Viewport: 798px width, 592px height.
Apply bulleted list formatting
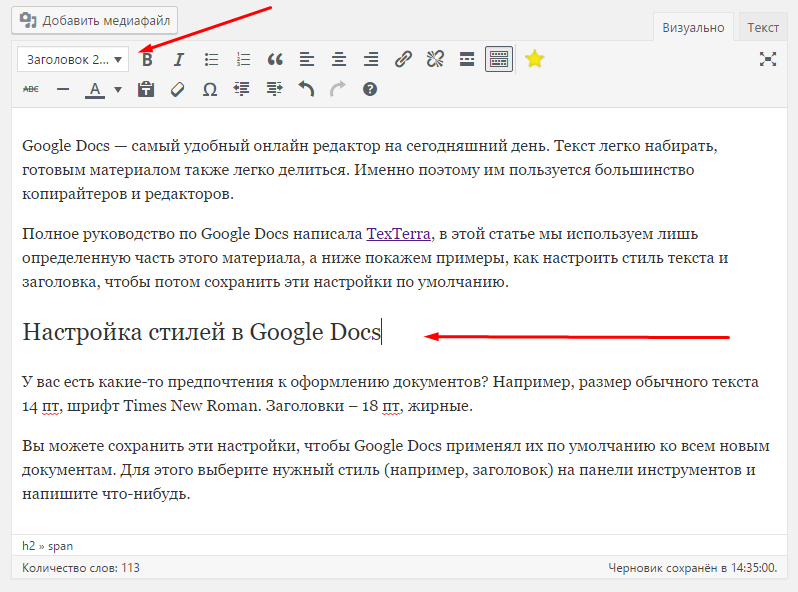point(211,60)
